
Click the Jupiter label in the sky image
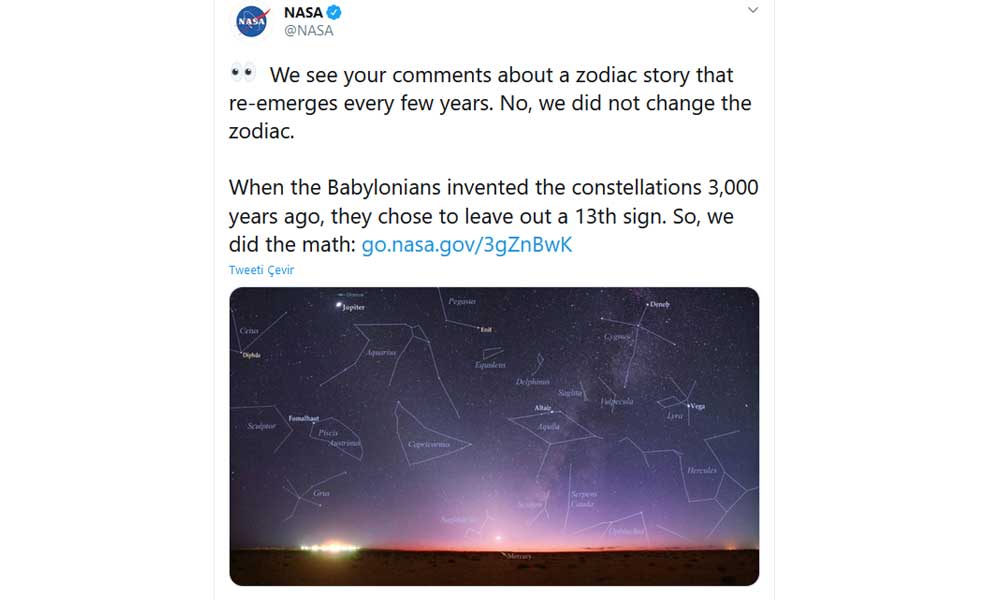tap(353, 307)
